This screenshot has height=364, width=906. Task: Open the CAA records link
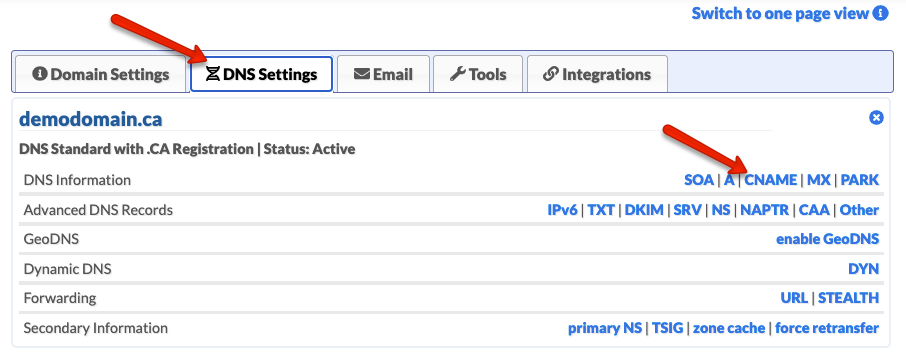pyautogui.click(x=814, y=210)
